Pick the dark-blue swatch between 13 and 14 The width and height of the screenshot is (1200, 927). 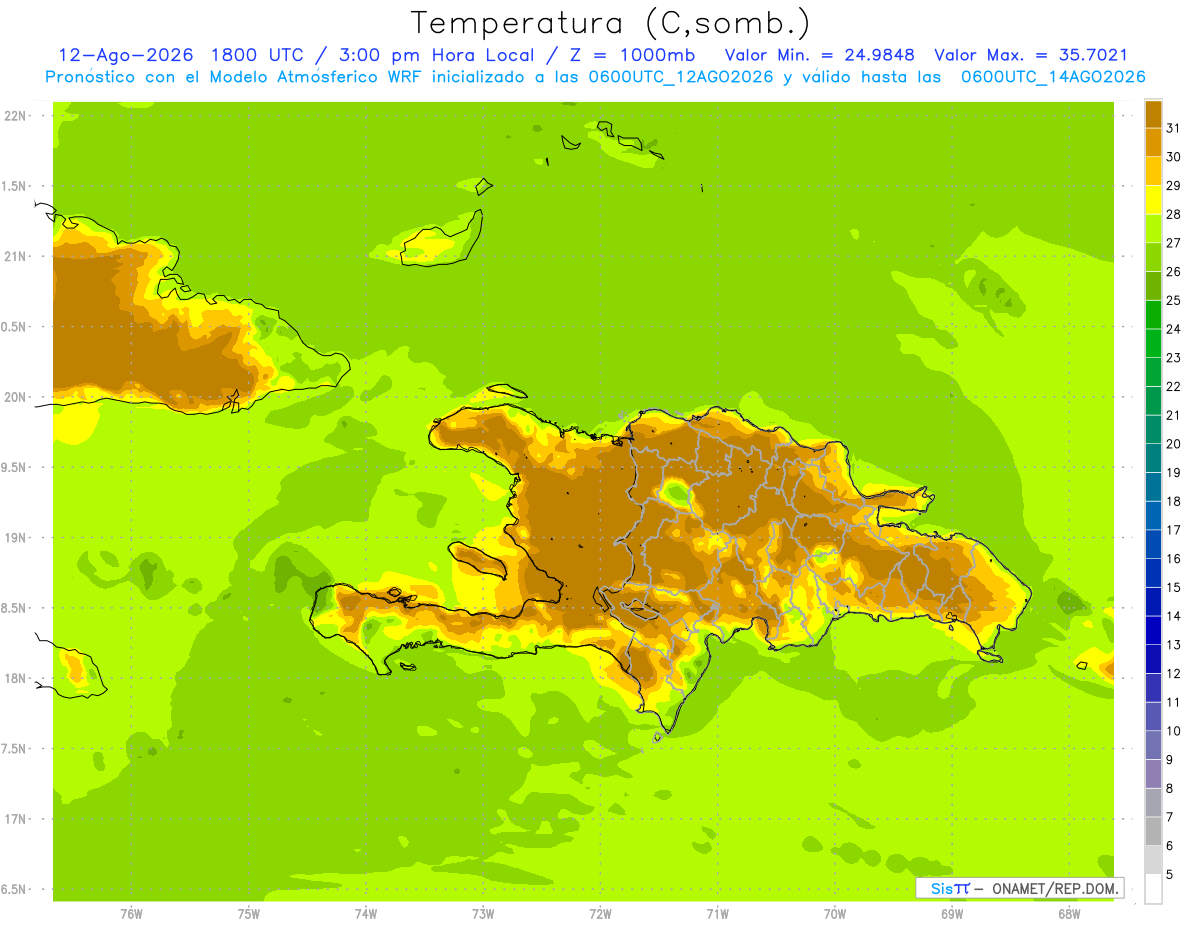[x=1154, y=630]
